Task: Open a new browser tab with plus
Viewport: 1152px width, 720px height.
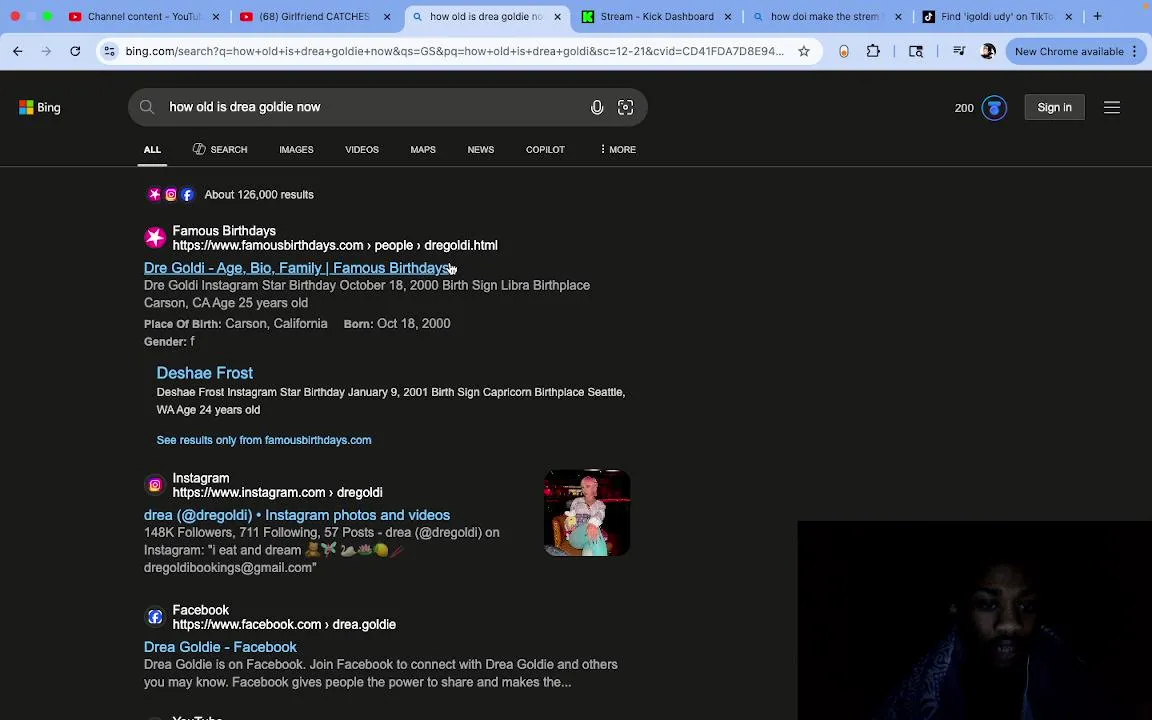Action: 1097,16
